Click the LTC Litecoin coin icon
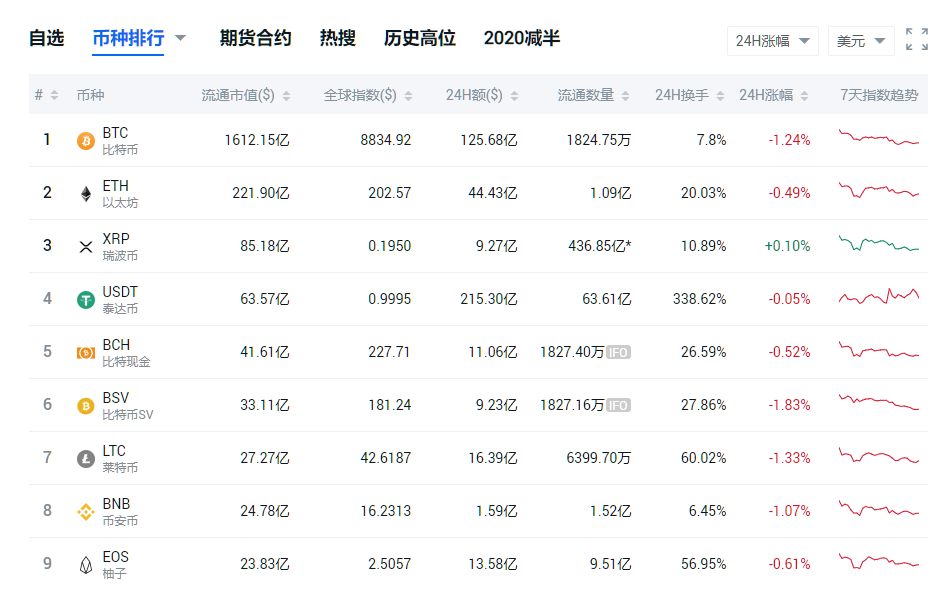 point(86,458)
